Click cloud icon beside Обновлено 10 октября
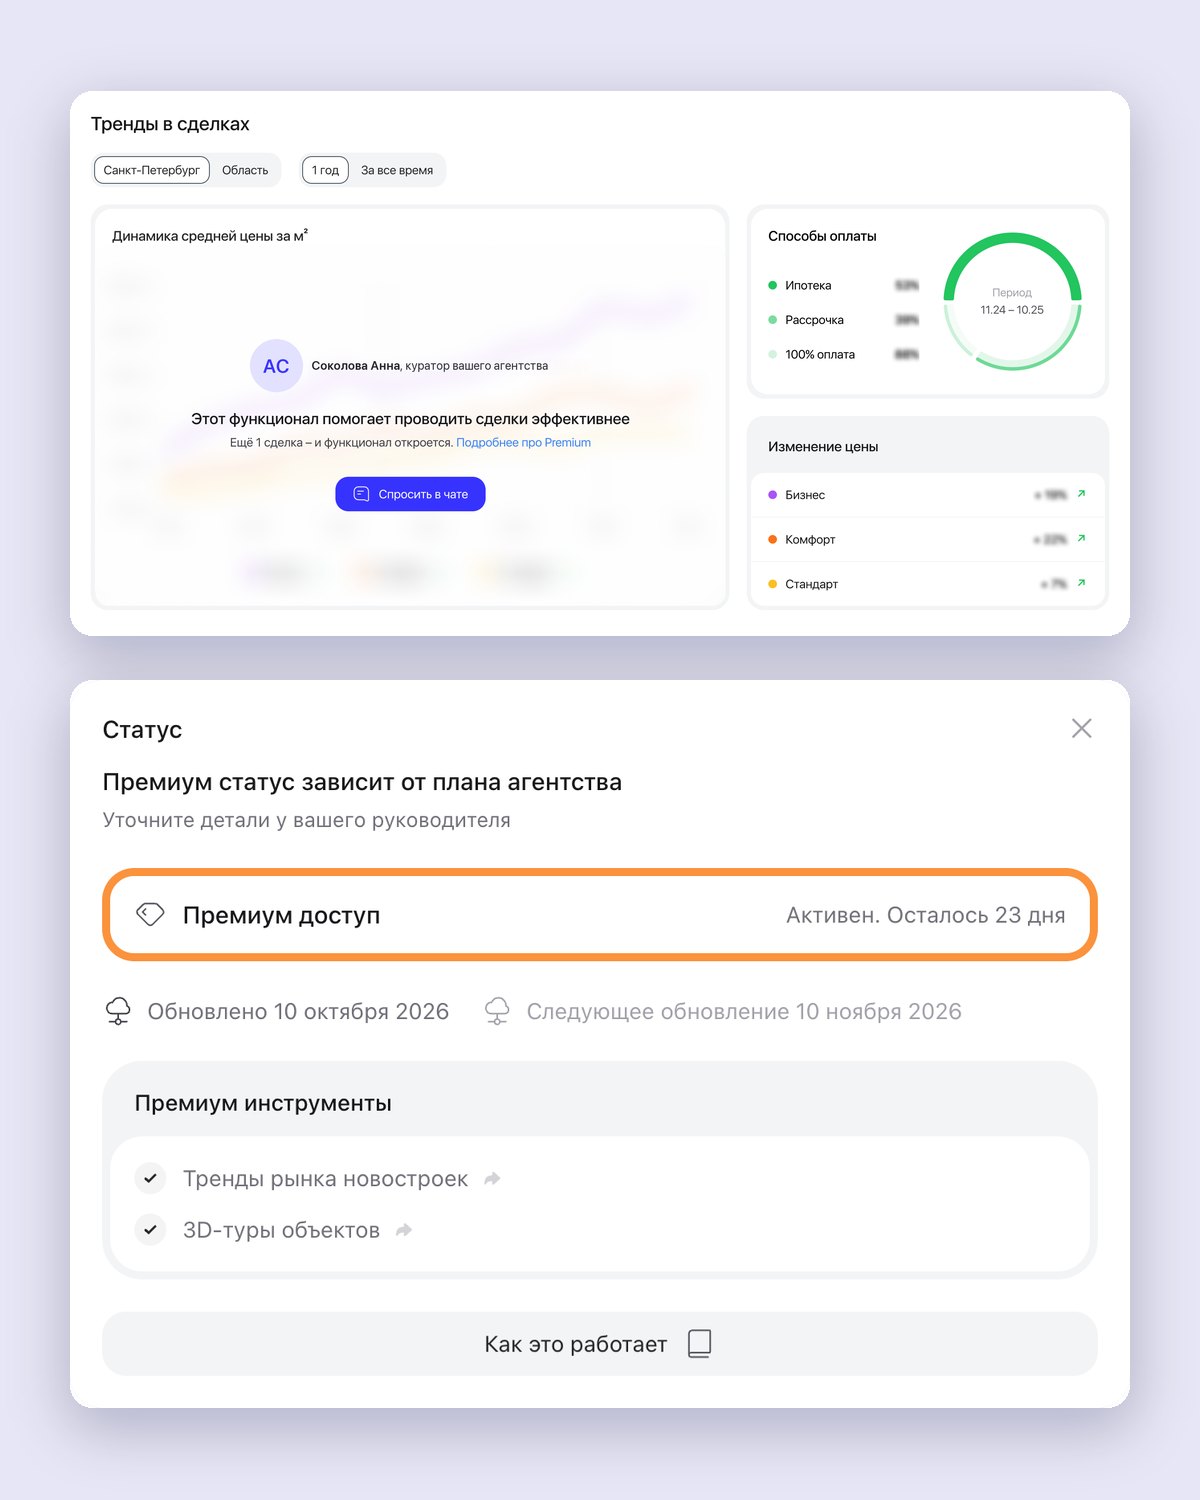 point(118,1011)
